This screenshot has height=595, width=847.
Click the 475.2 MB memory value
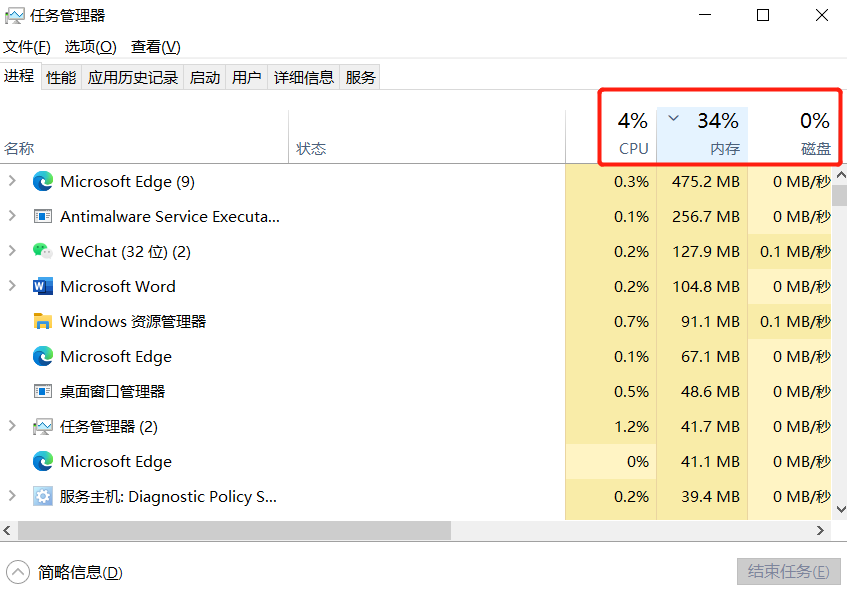pyautogui.click(x=705, y=182)
